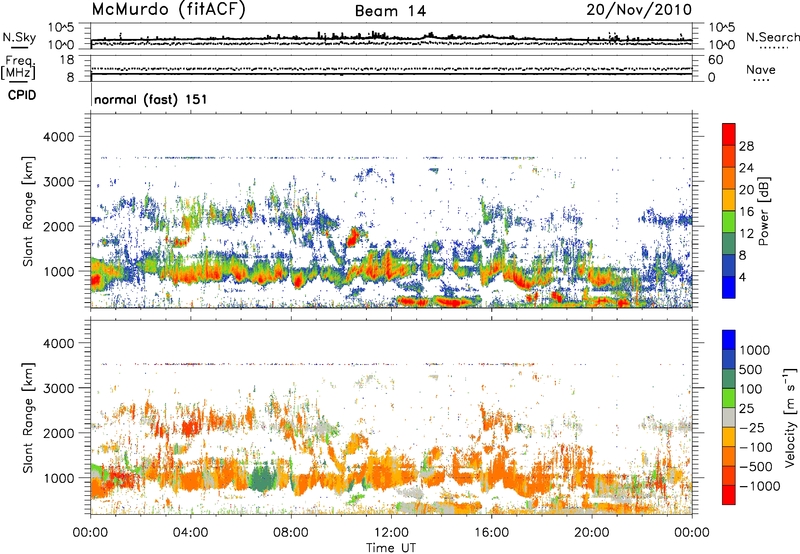This screenshot has height=554, width=800.
Task: Click the N.Search legend label
Action: (772, 37)
